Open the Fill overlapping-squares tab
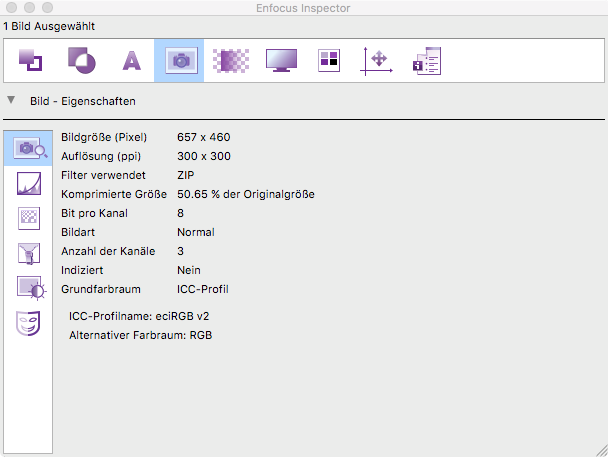The image size is (608, 457). (31, 61)
